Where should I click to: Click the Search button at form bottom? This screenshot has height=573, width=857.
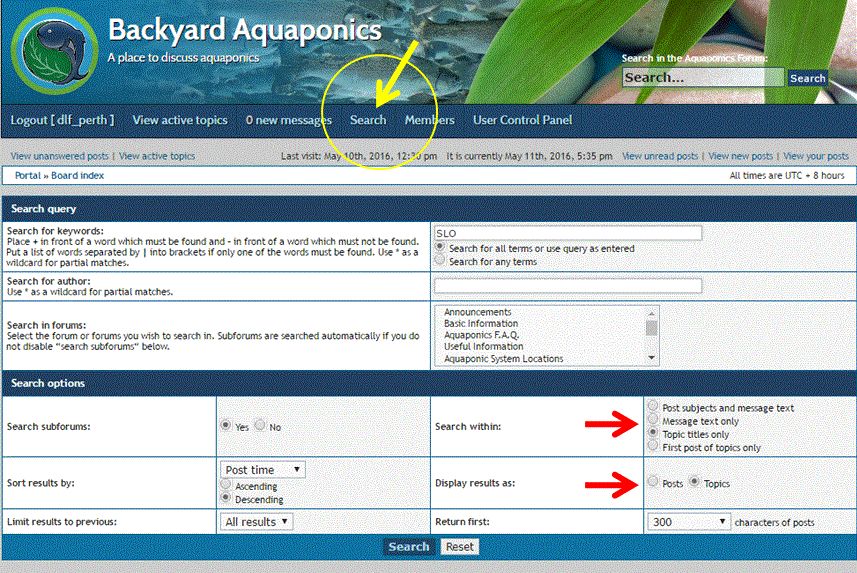click(409, 547)
